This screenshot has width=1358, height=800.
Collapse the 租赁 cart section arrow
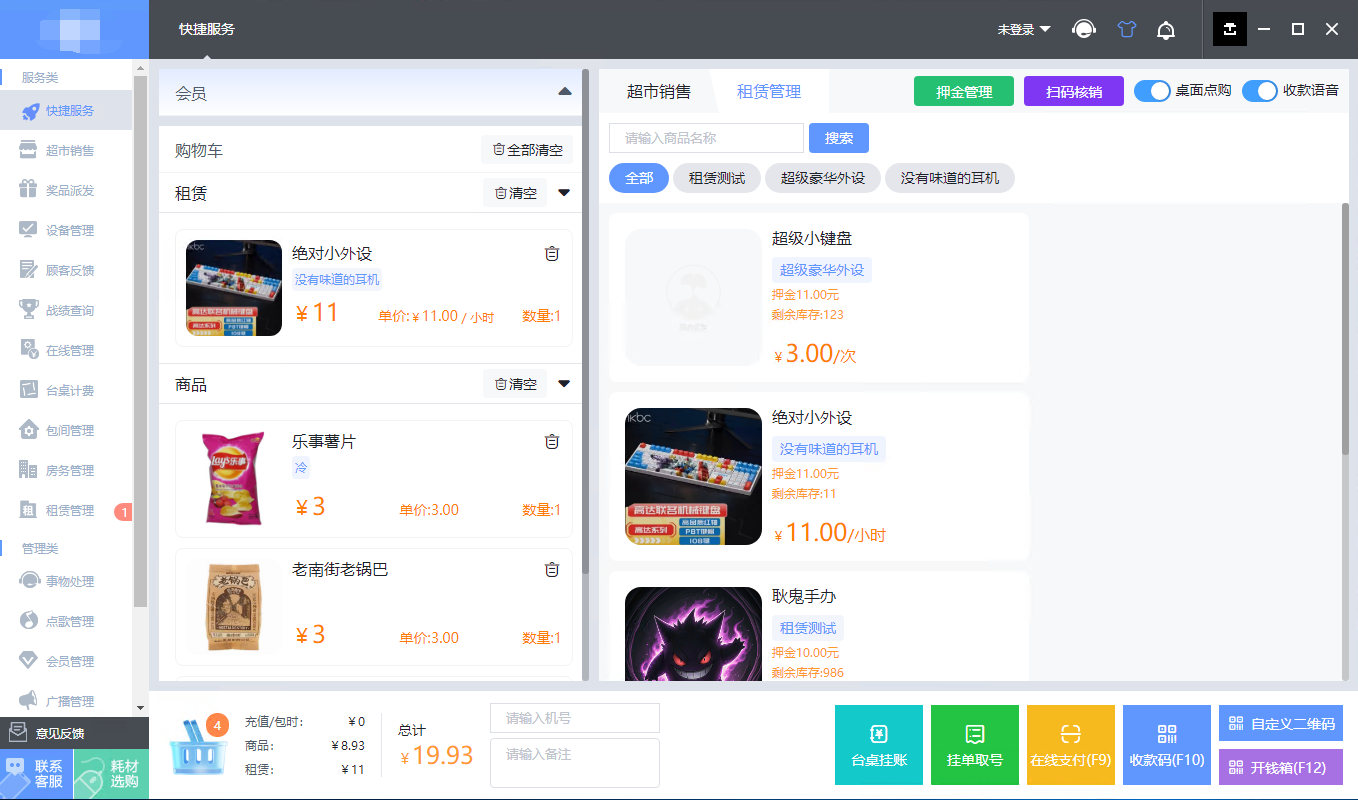point(564,193)
